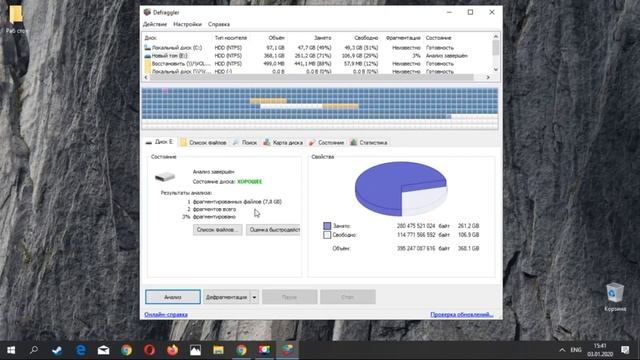This screenshot has height=360, width=640.
Task: Click the Анализ завершён status cell
Action: coord(447,56)
